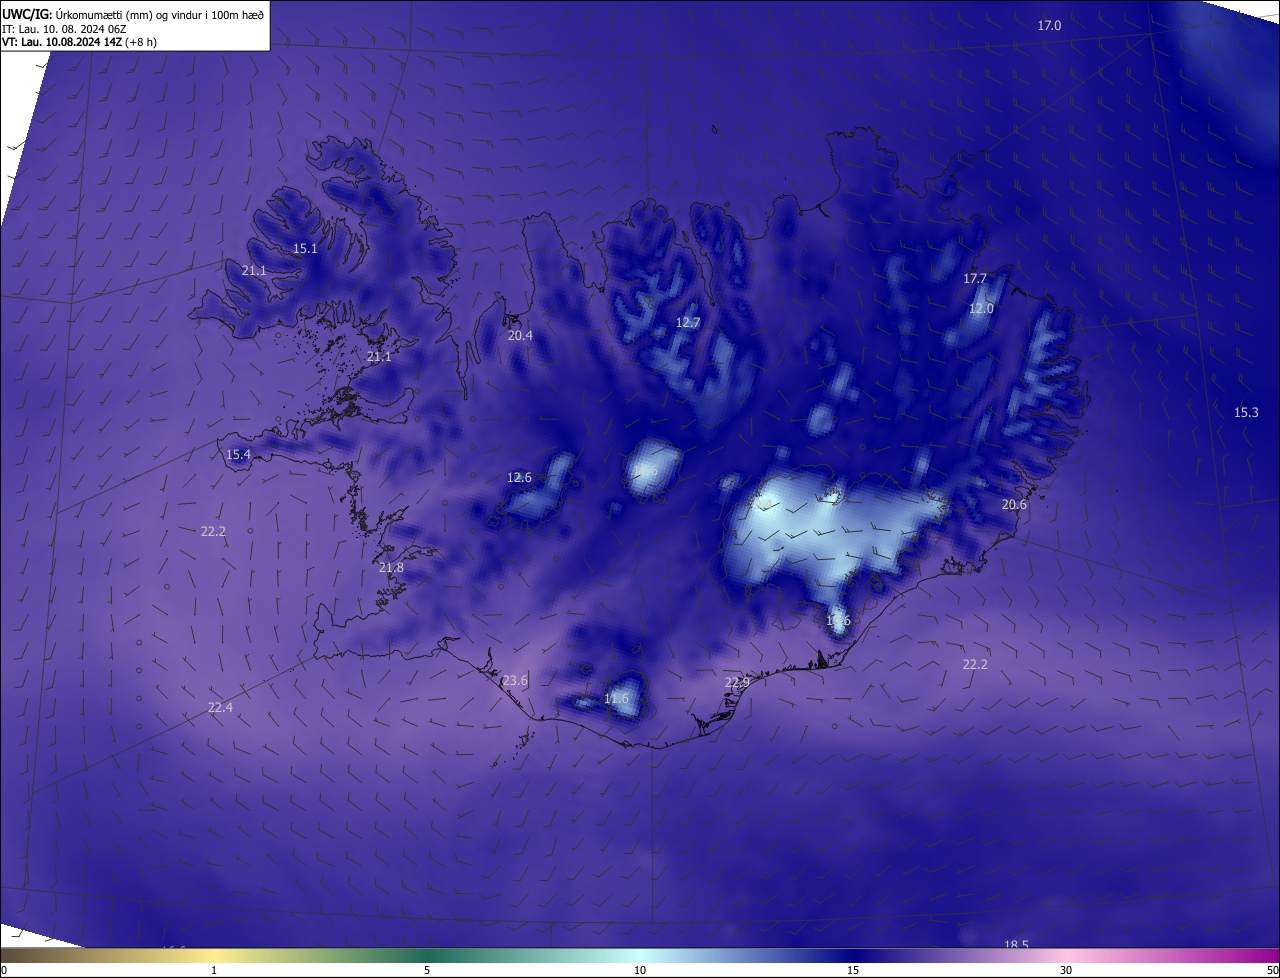The image size is (1280, 978).
Task: Click the 22.9 value label
Action: click(x=737, y=682)
